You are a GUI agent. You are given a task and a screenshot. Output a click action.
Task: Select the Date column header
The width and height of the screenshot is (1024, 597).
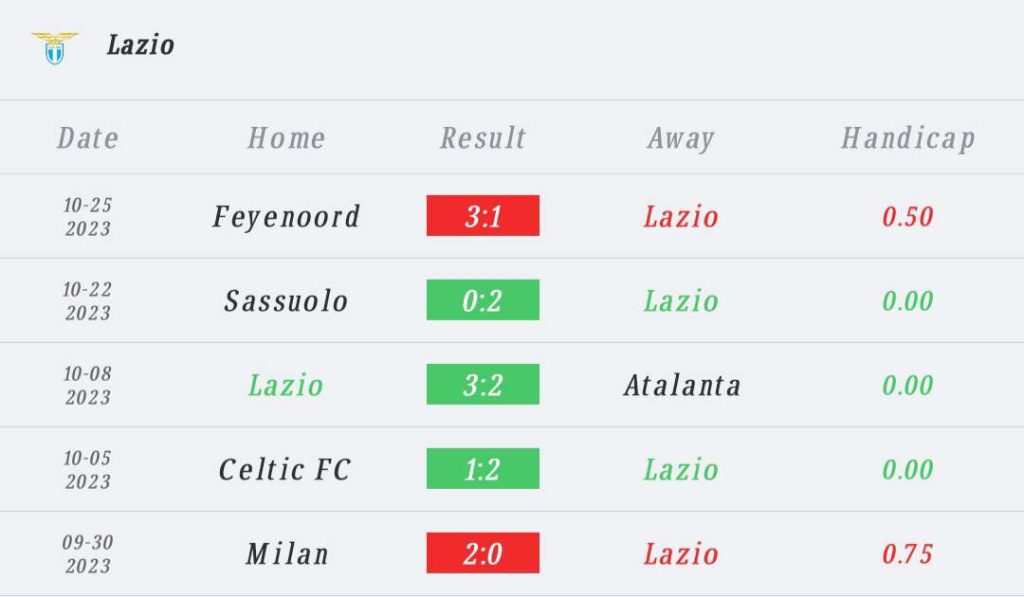tap(88, 138)
